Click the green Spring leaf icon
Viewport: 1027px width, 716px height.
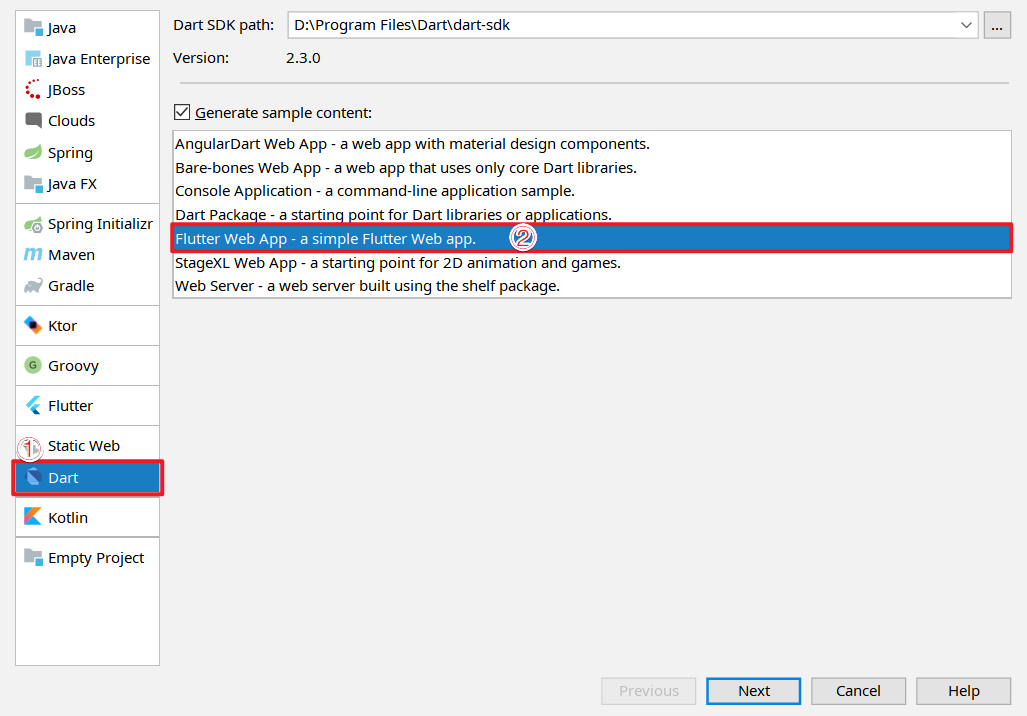(33, 152)
